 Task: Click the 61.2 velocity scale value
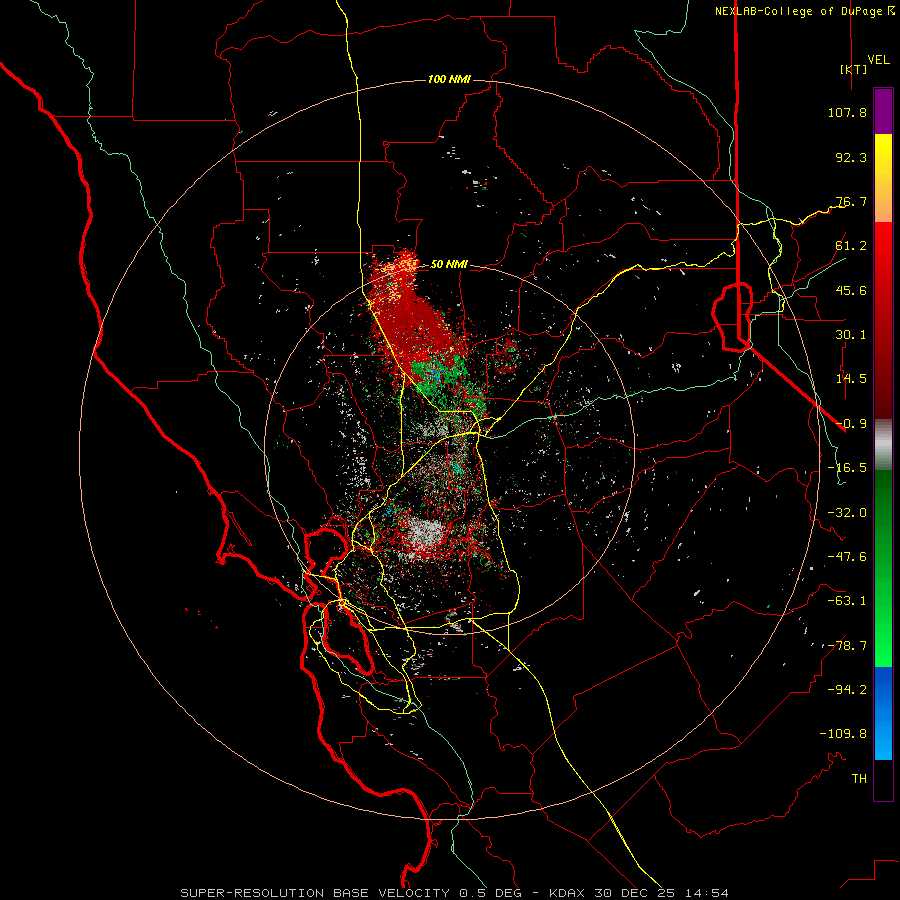click(x=851, y=246)
